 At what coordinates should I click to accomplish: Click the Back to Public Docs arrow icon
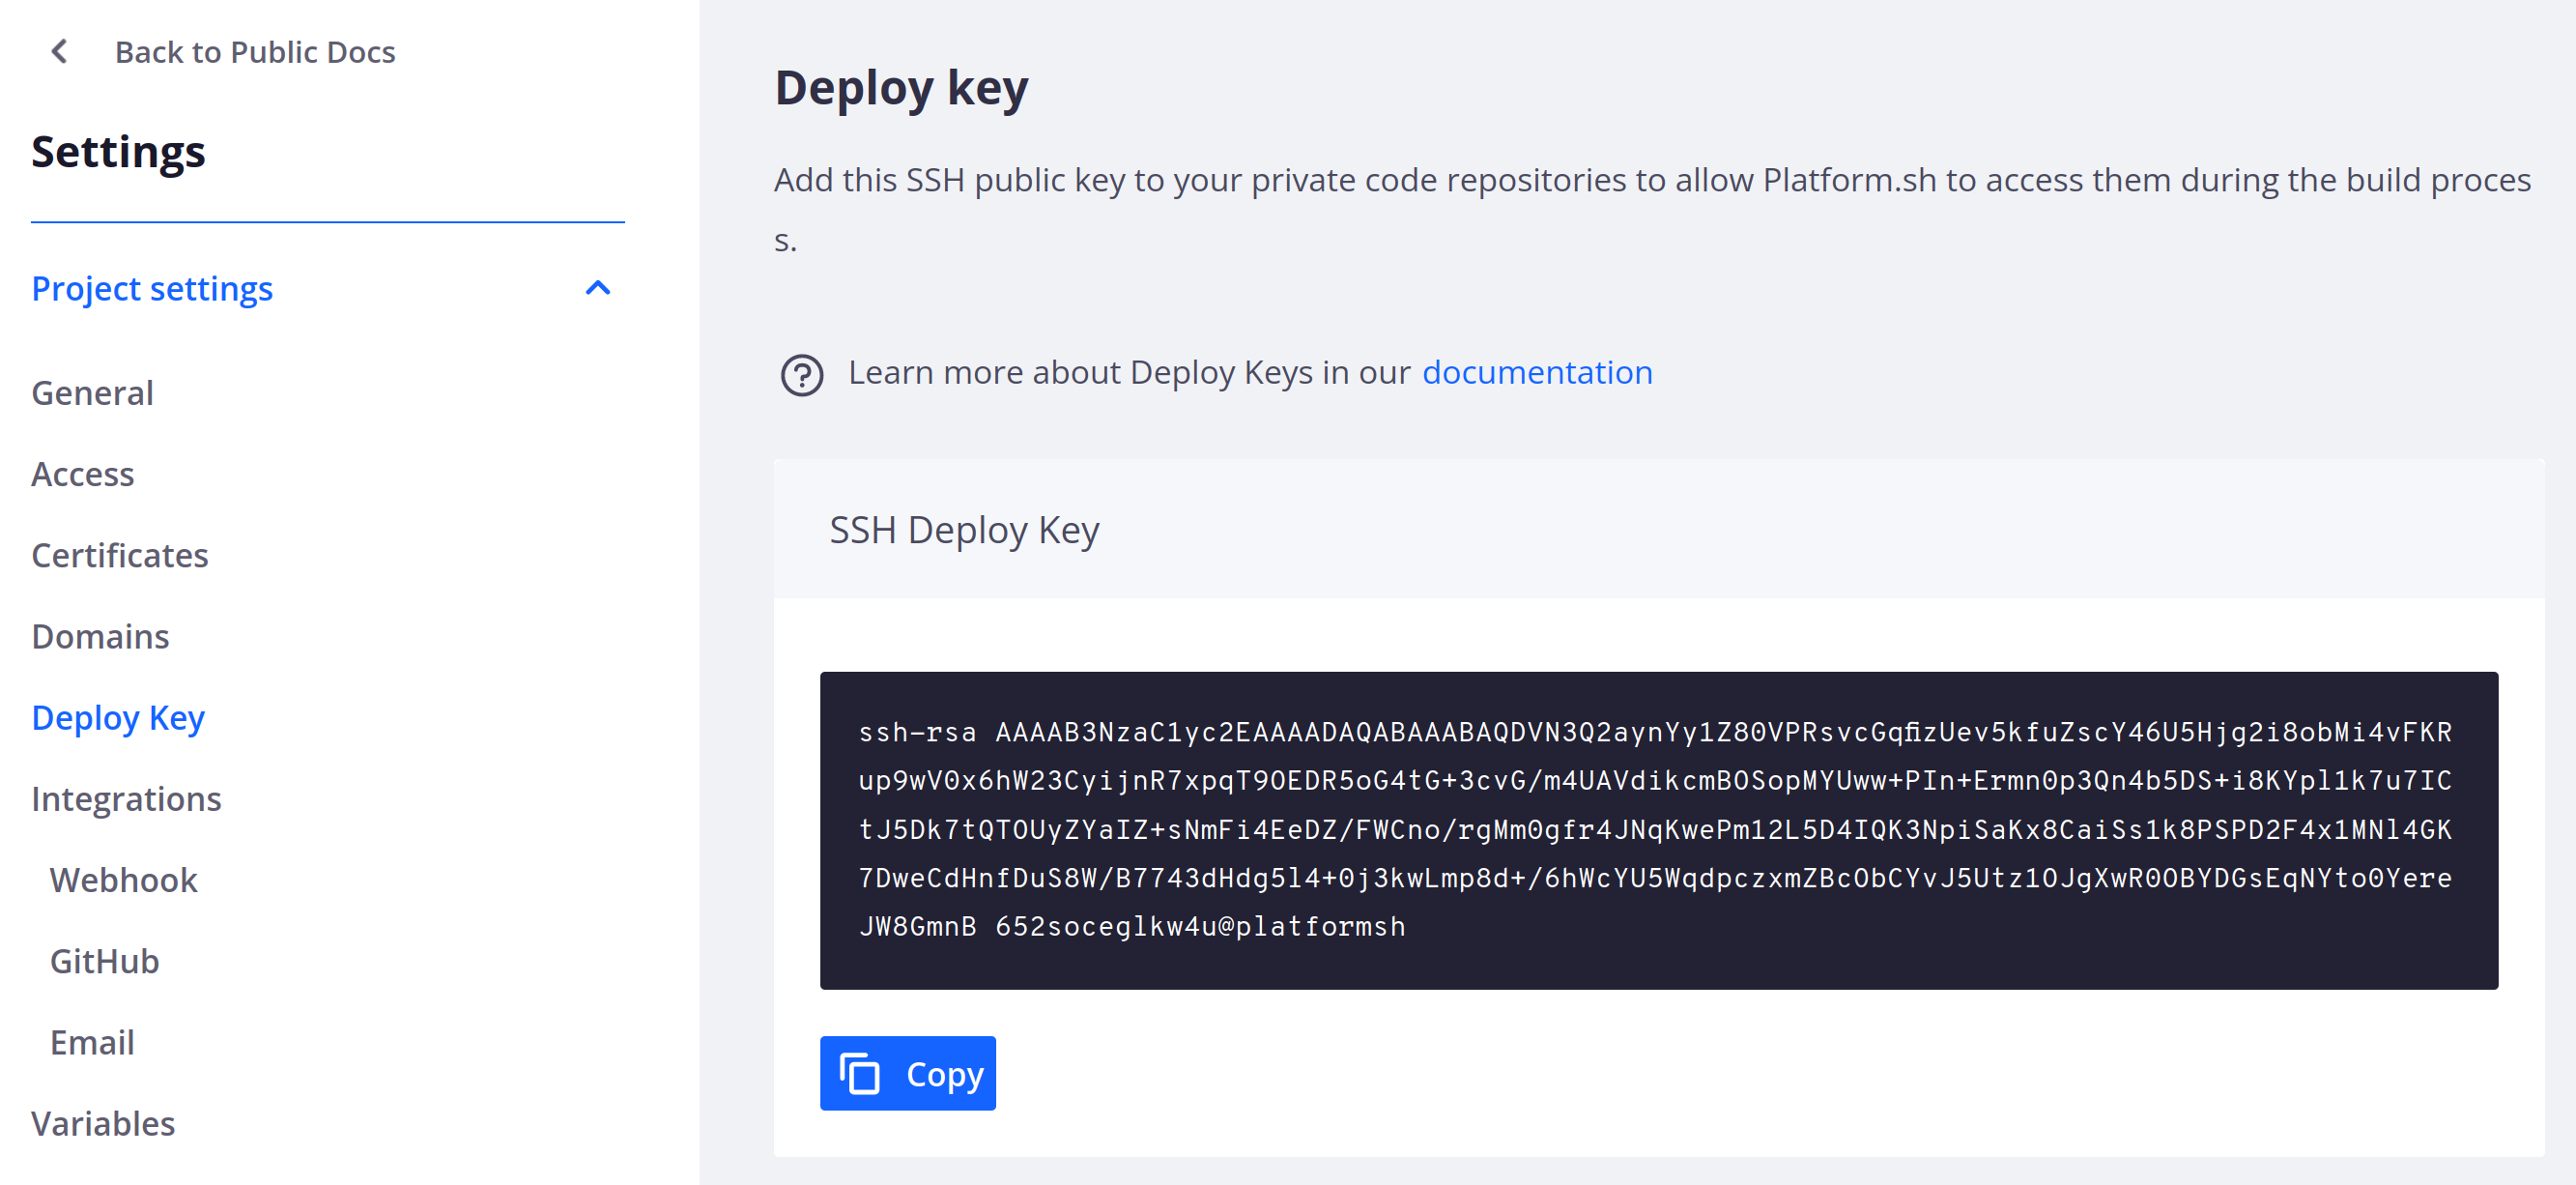[x=56, y=51]
